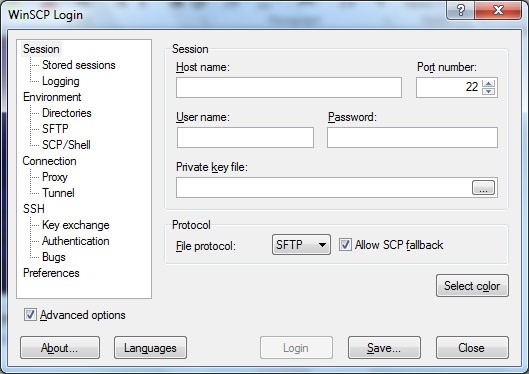Image resolution: width=529 pixels, height=374 pixels.
Task: Select the Bugs tree item
Action: click(x=54, y=257)
